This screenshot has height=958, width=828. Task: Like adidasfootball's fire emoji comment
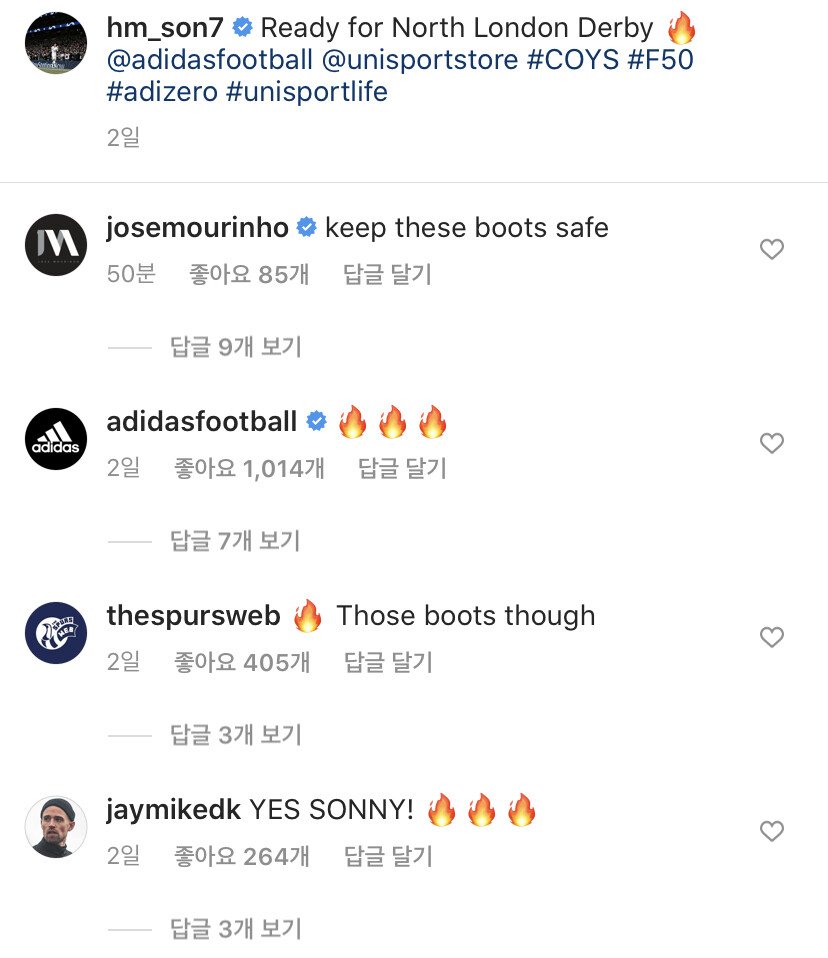[x=772, y=443]
